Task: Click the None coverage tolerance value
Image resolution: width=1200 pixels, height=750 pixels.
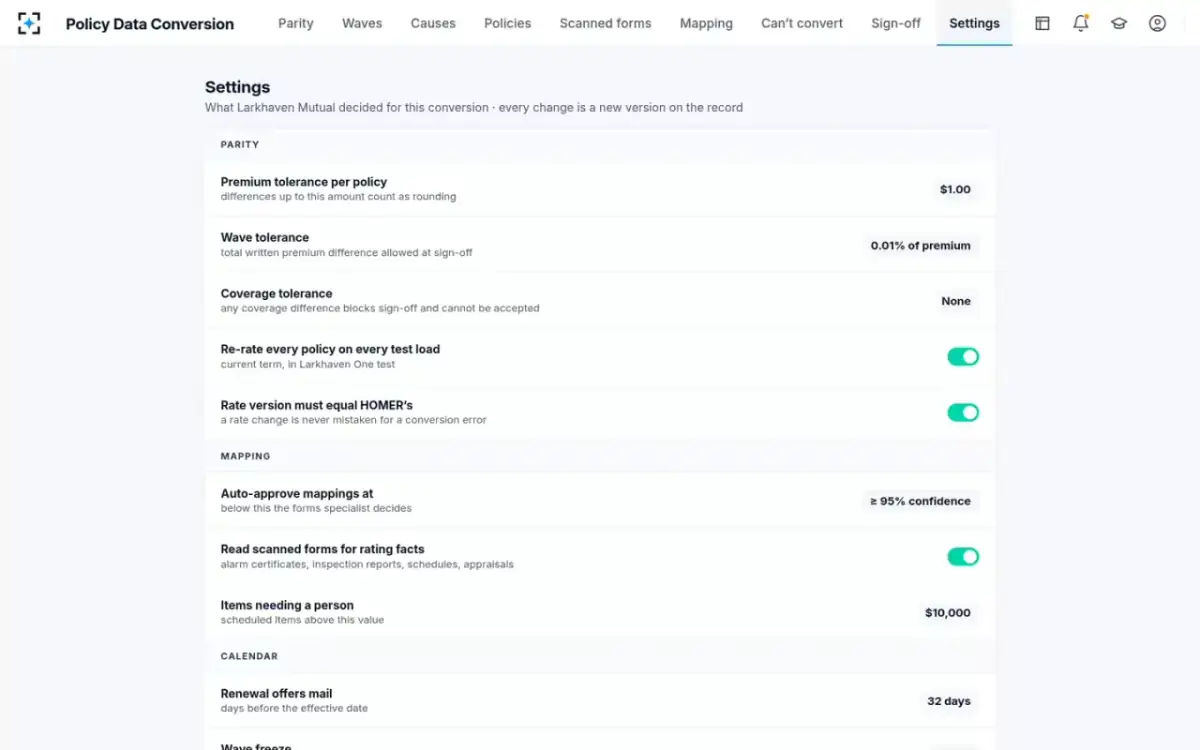Action: pyautogui.click(x=956, y=301)
